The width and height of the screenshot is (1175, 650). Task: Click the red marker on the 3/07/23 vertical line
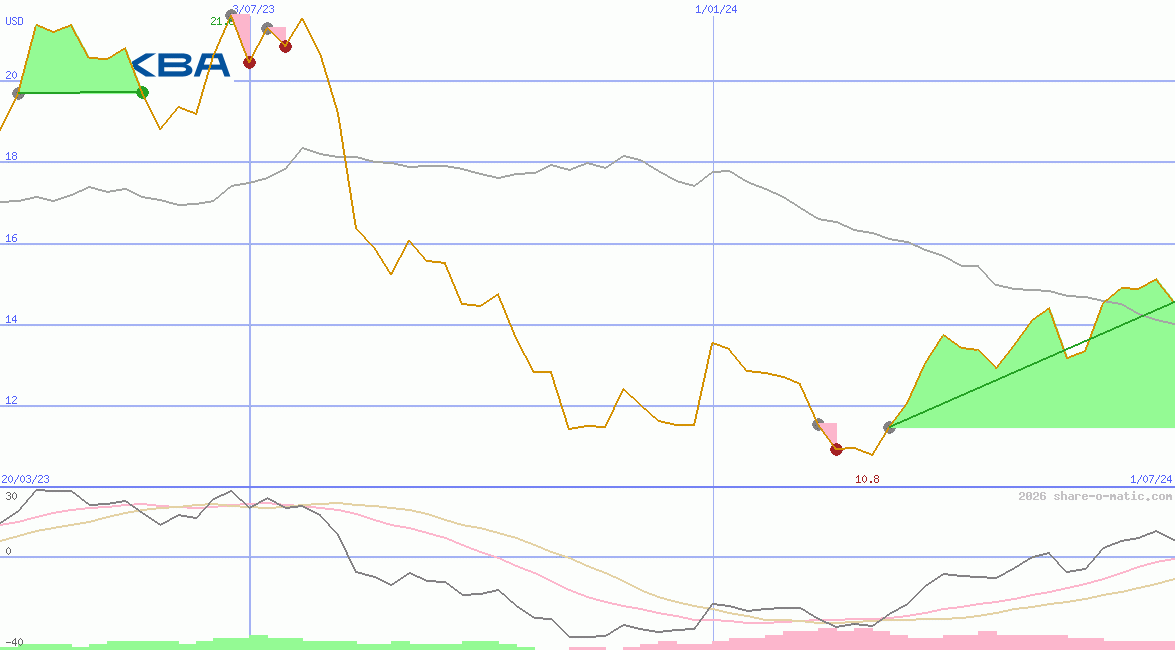click(x=249, y=62)
